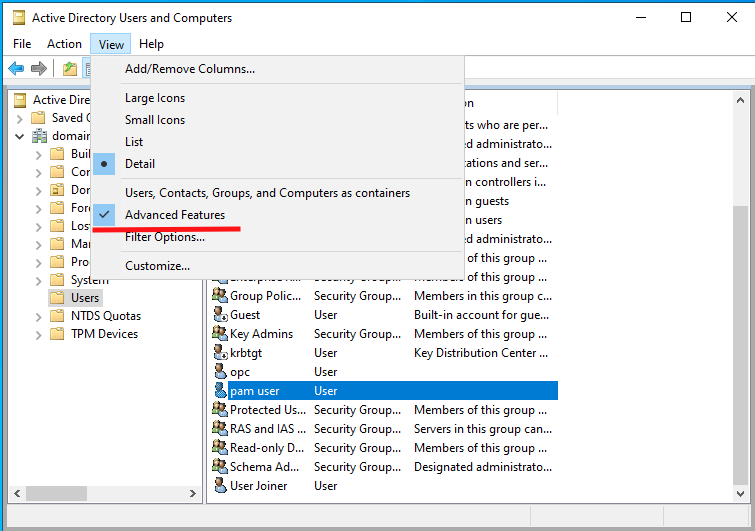Click the User Joiner user icon
This screenshot has height=531, width=755.
(x=220, y=485)
